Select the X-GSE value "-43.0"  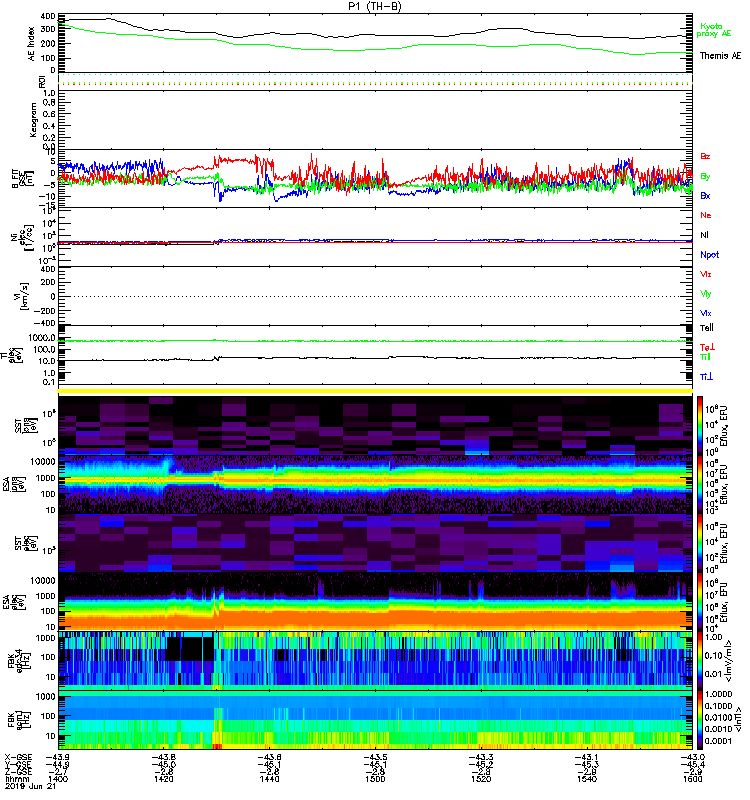(693, 757)
